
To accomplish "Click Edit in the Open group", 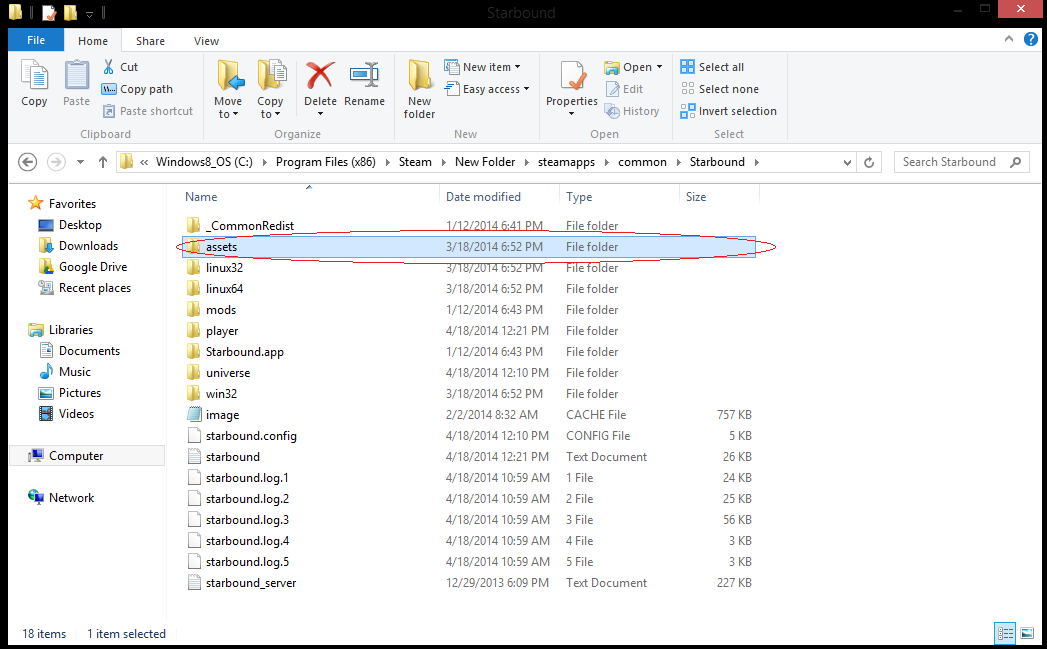I will [624, 89].
